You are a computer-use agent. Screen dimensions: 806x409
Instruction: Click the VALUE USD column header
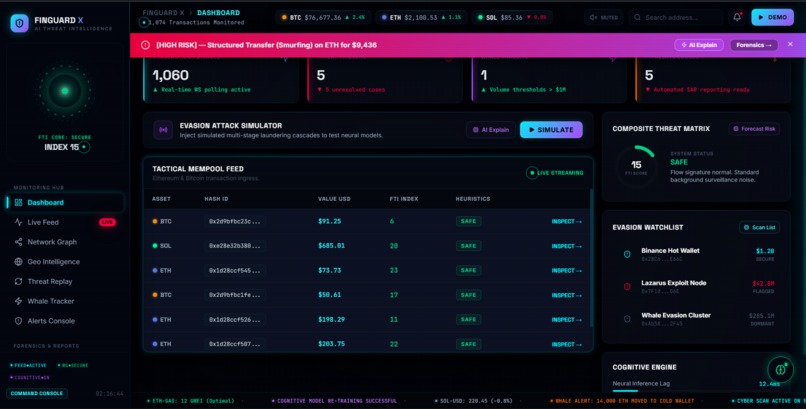pos(334,199)
